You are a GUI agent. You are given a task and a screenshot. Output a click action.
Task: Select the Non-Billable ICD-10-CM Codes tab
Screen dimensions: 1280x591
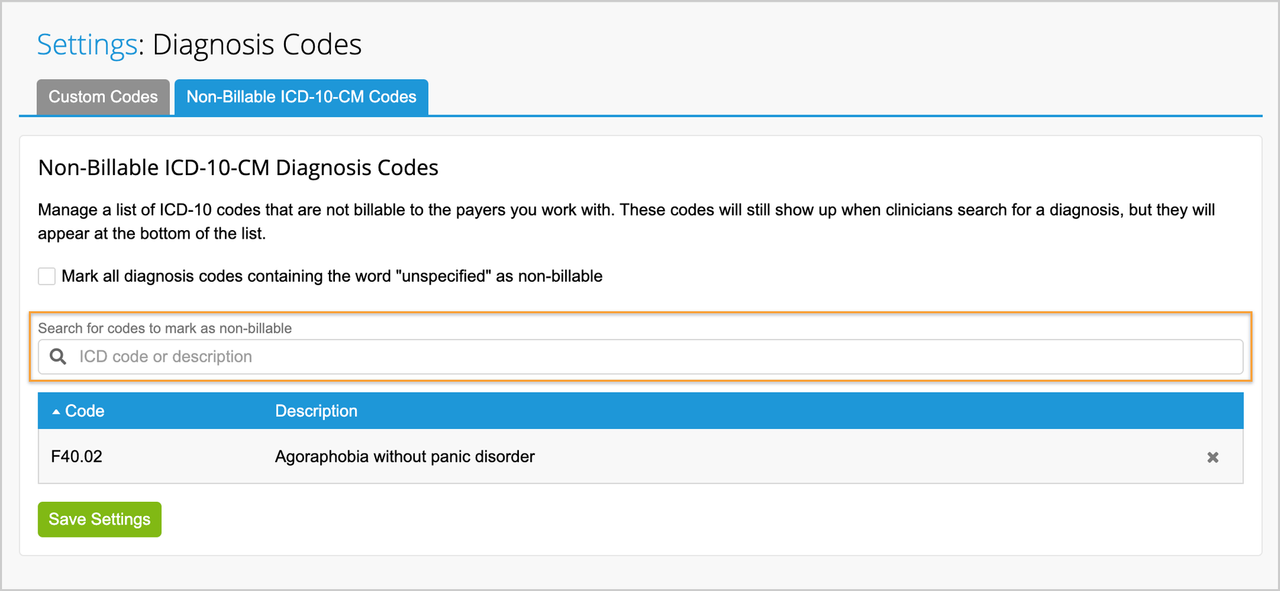pos(301,97)
